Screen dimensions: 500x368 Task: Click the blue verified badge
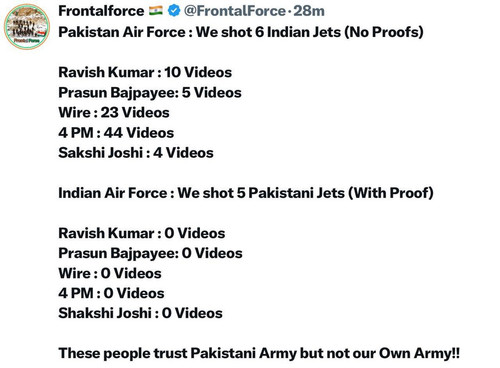pos(174,11)
